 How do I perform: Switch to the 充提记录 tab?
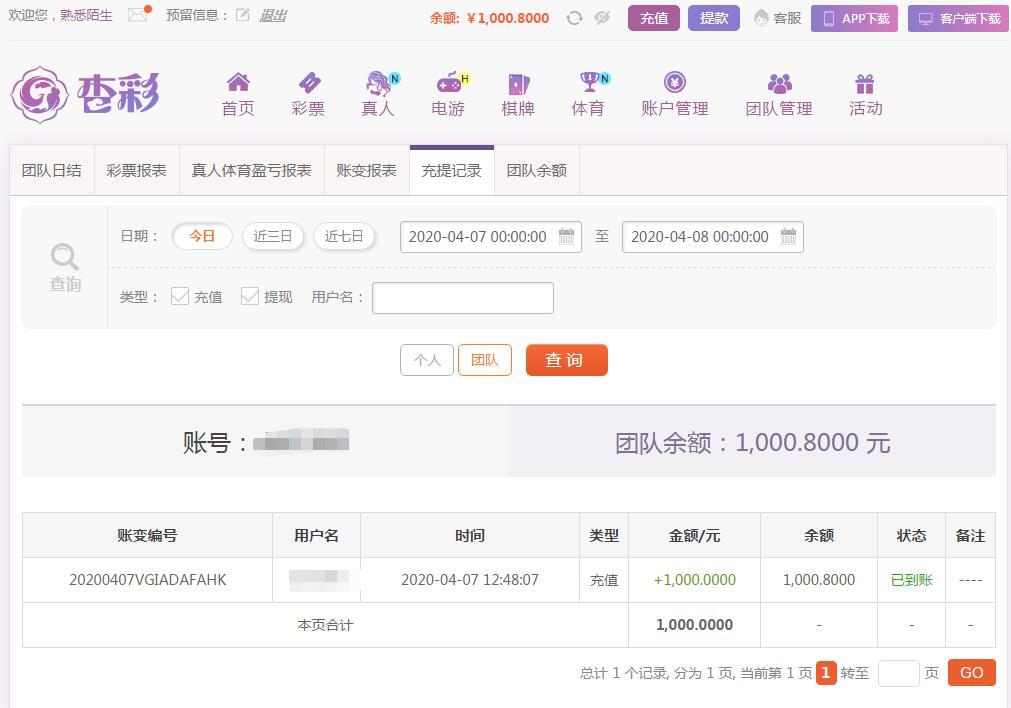[x=451, y=170]
